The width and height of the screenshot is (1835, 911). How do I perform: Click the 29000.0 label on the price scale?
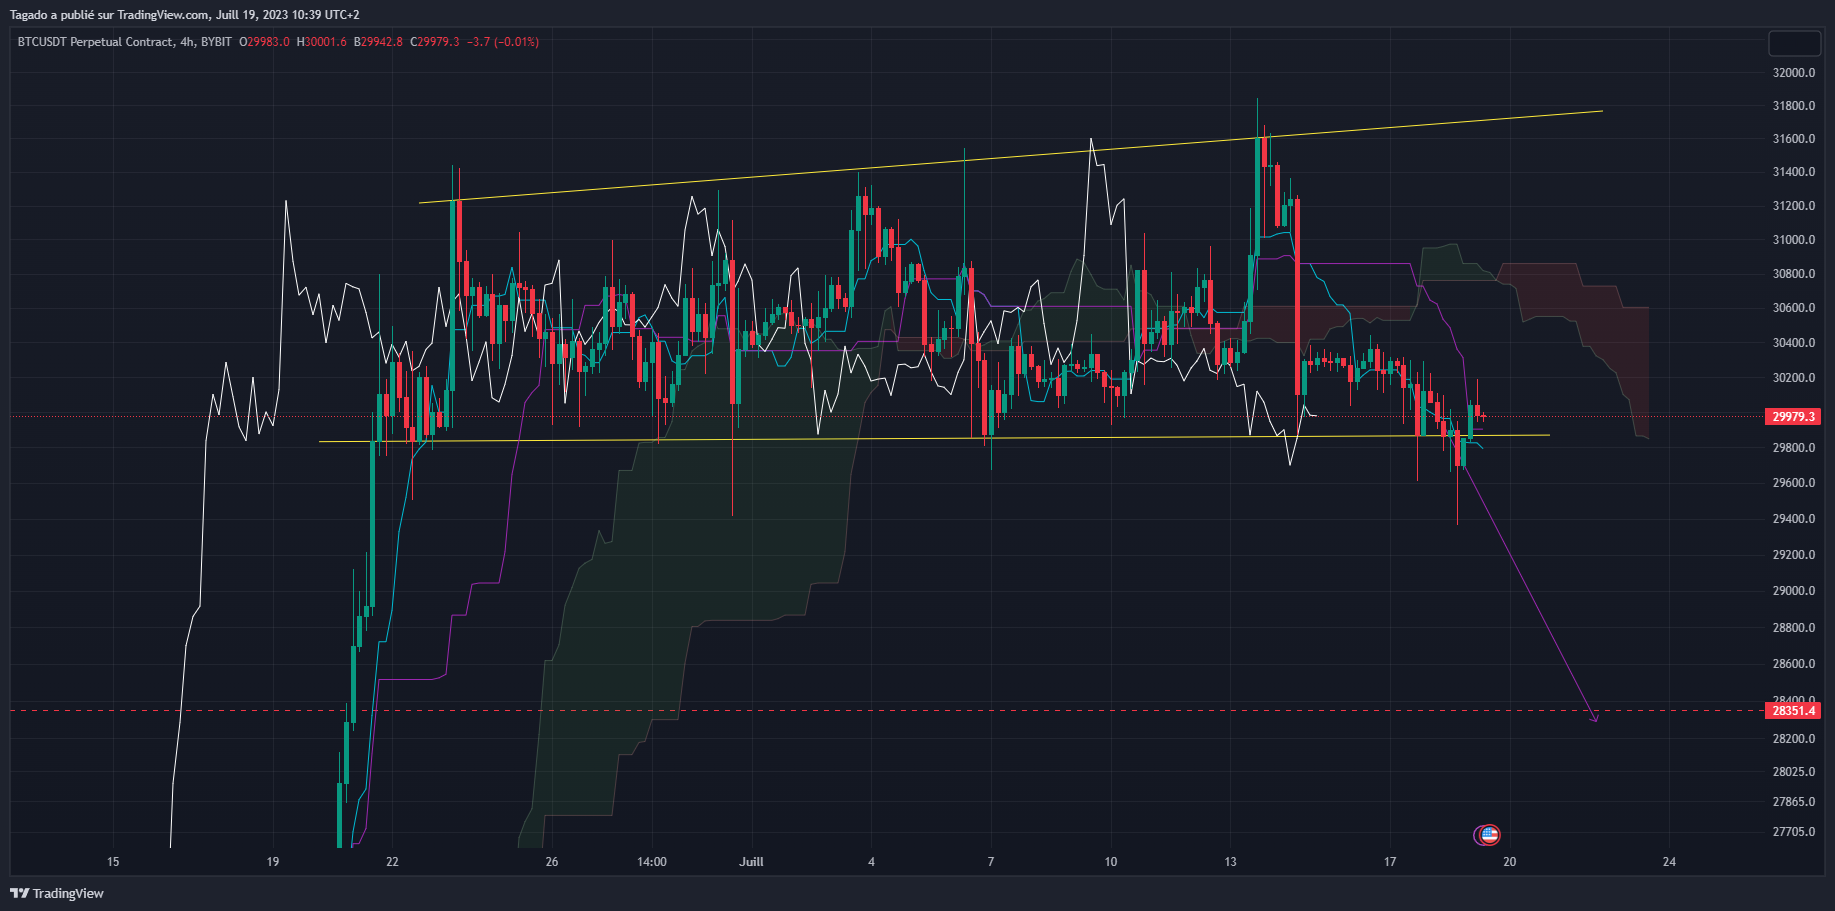click(1793, 591)
